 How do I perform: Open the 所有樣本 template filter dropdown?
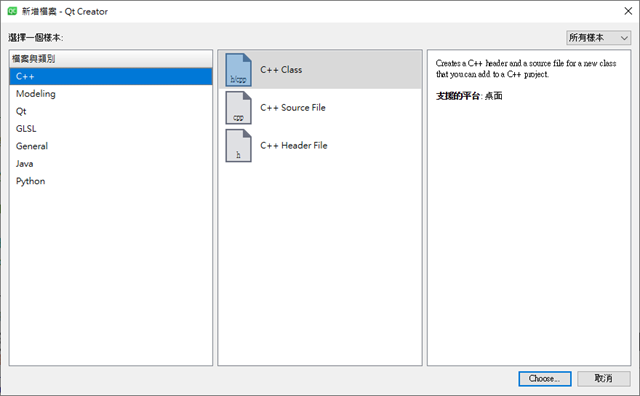click(598, 38)
